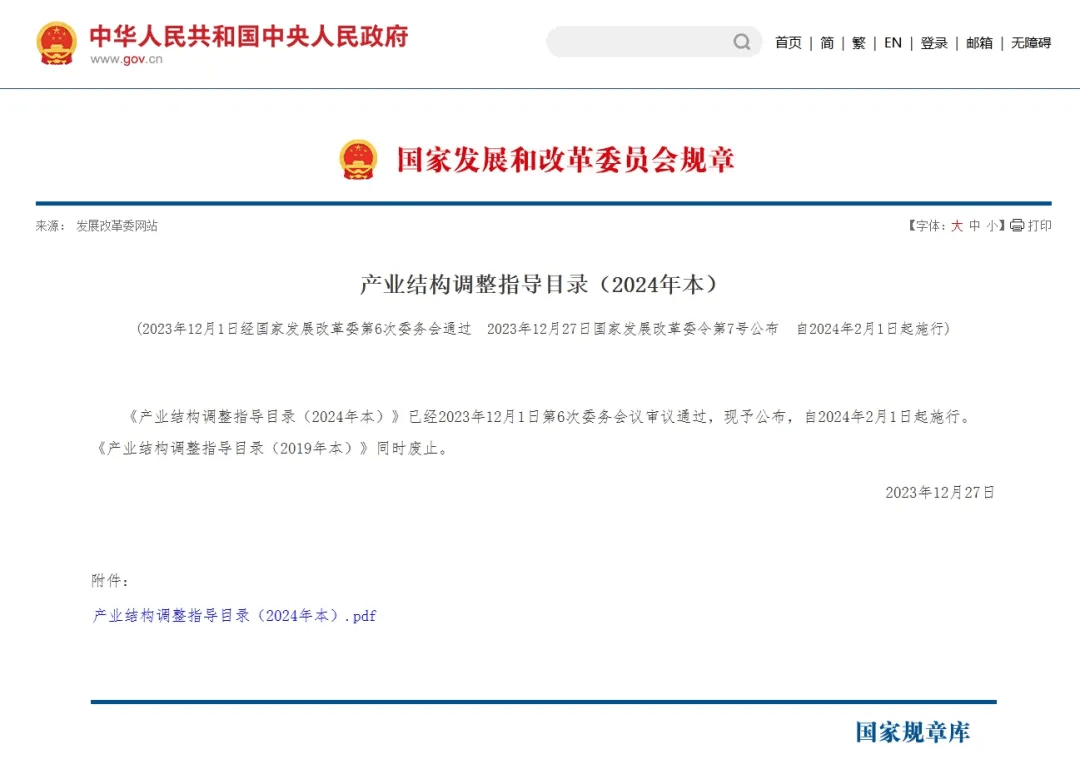Go to 首页 in top navigation
This screenshot has height=779, width=1080.
tap(788, 43)
